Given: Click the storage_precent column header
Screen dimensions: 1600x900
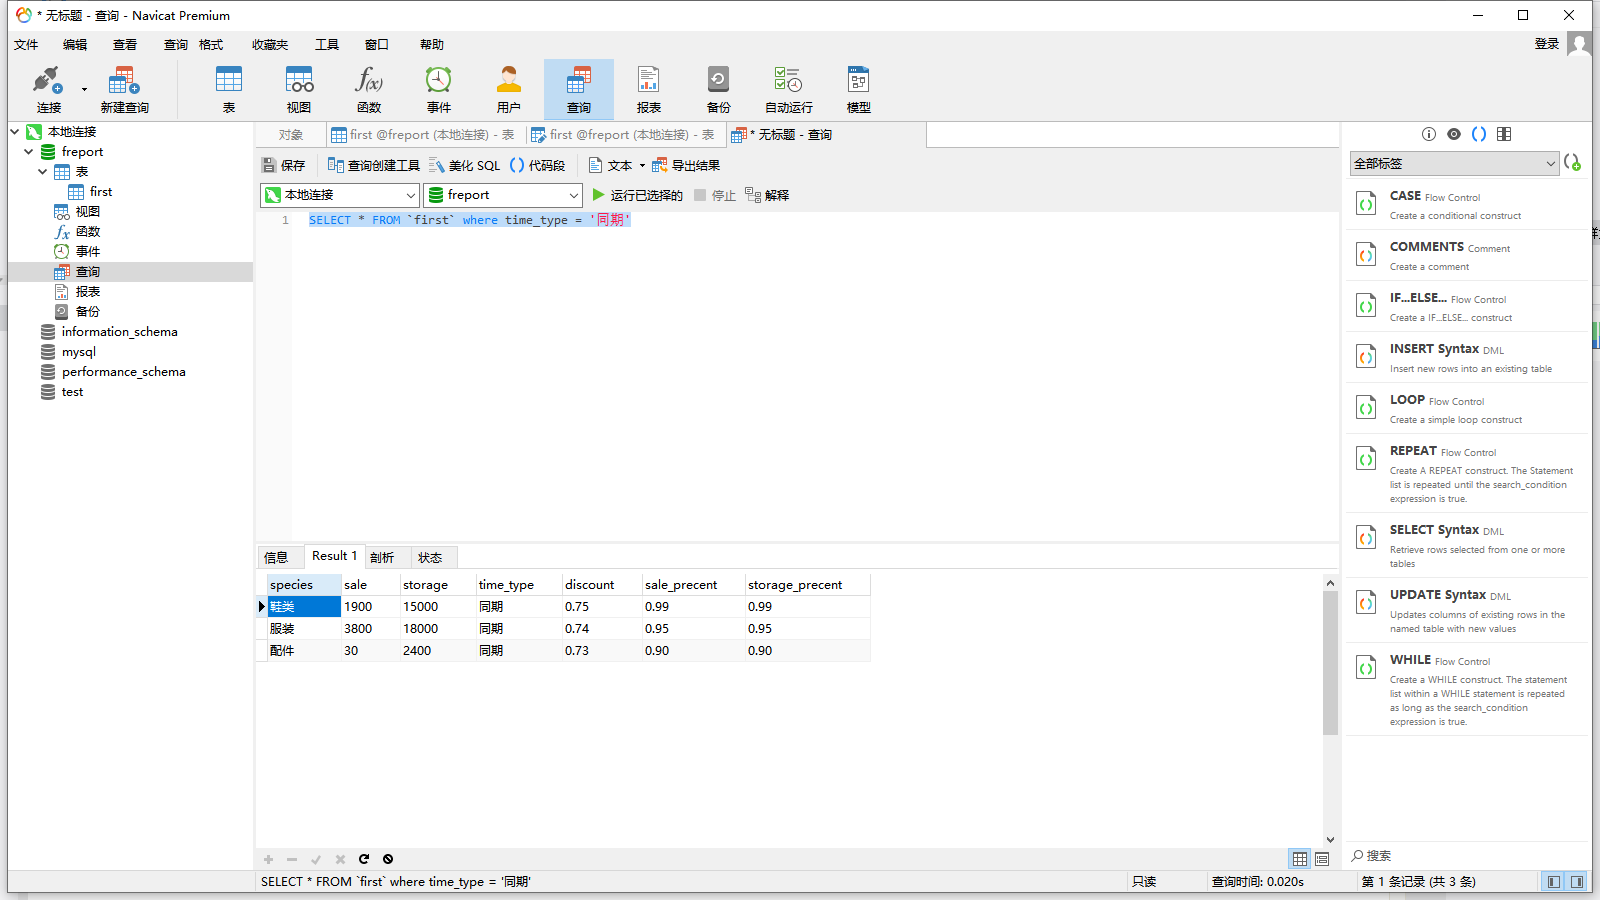Looking at the screenshot, I should coord(806,585).
